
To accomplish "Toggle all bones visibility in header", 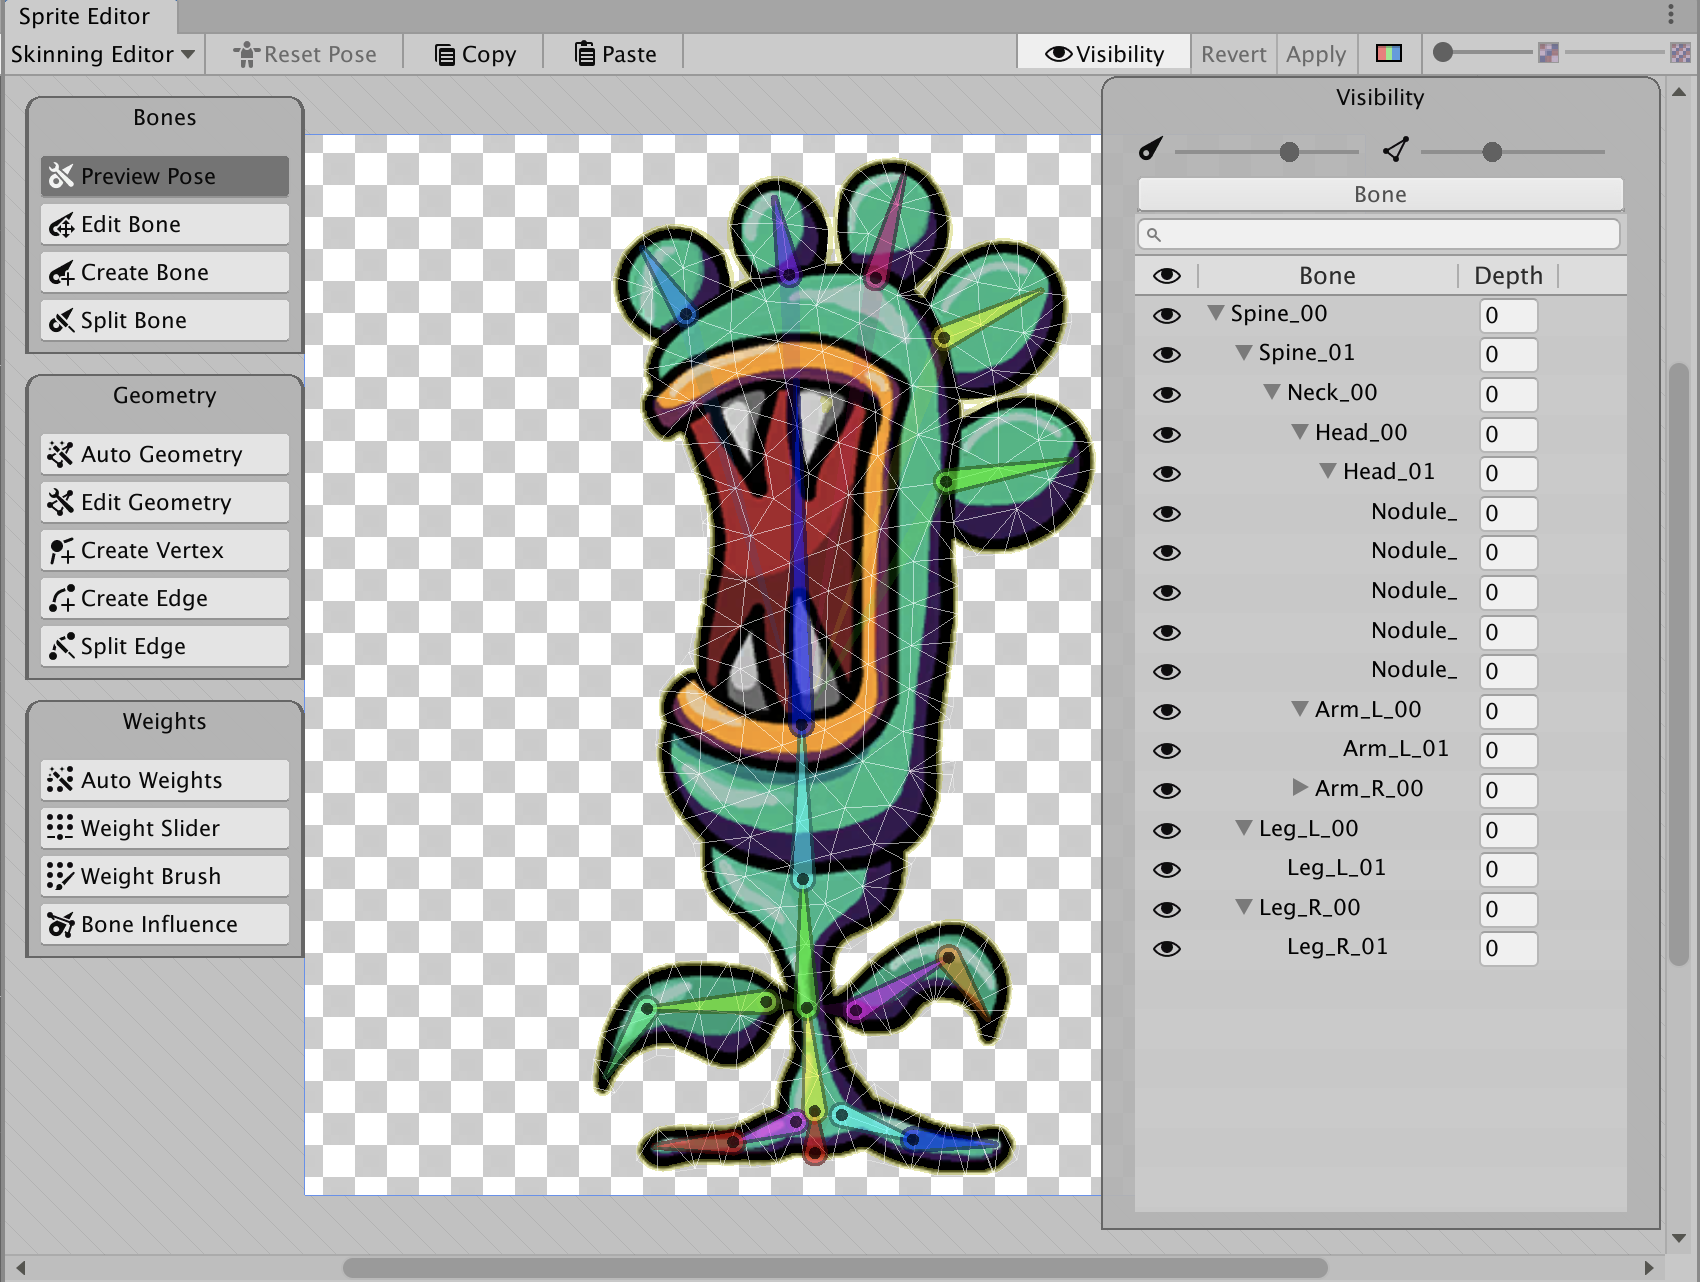I will coord(1166,276).
